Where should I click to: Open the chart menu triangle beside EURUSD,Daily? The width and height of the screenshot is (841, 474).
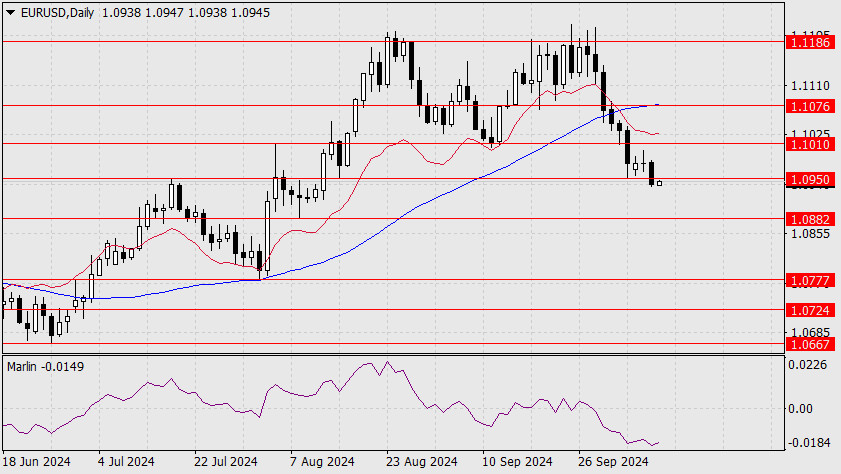[10, 12]
